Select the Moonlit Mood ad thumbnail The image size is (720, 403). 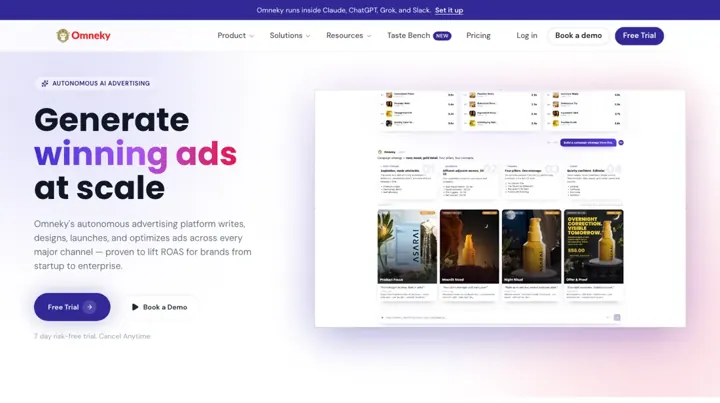[469, 246]
